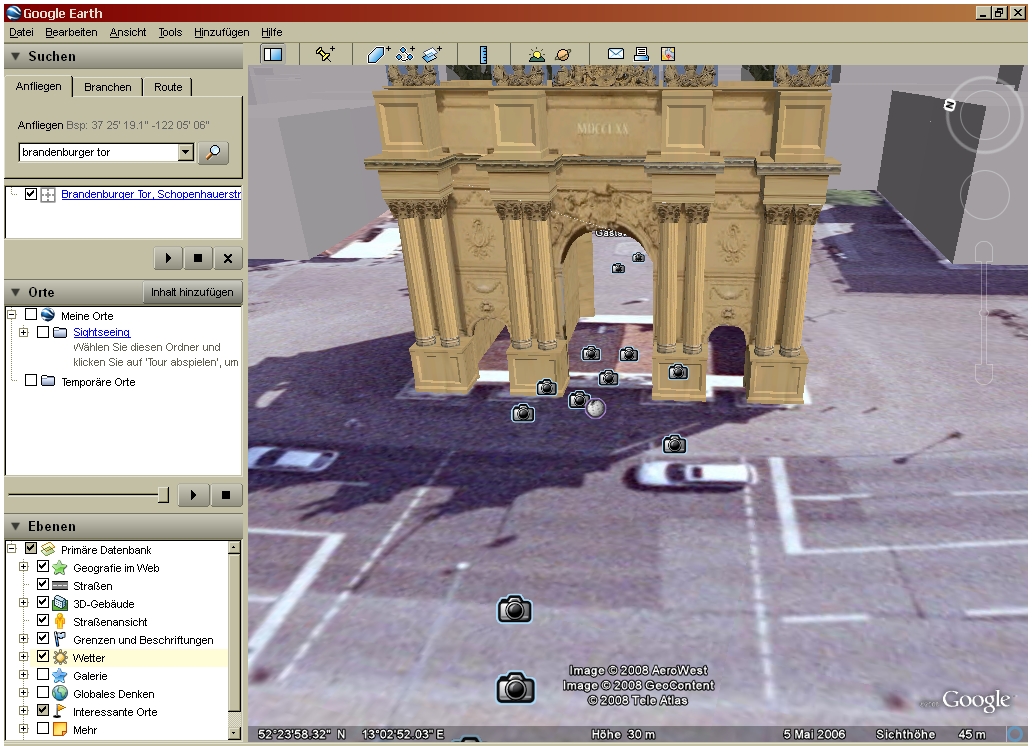Check the Temporäre Orte checkbox
Image resolution: width=1032 pixels, height=746 pixels.
(x=31, y=381)
